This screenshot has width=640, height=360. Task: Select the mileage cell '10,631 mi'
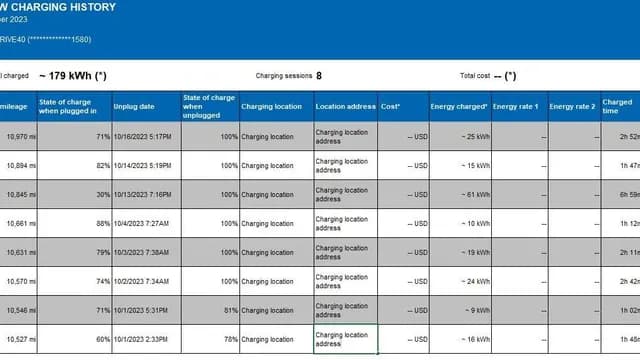18,252
